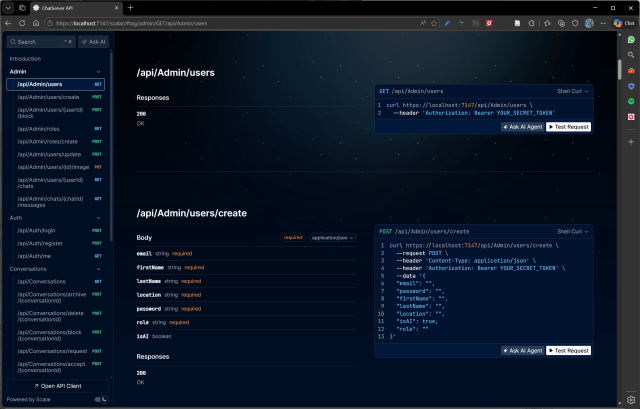Select /api/Conversations/accept/{conversationId} endpoint
This screenshot has width=640, height=409.
56,367
